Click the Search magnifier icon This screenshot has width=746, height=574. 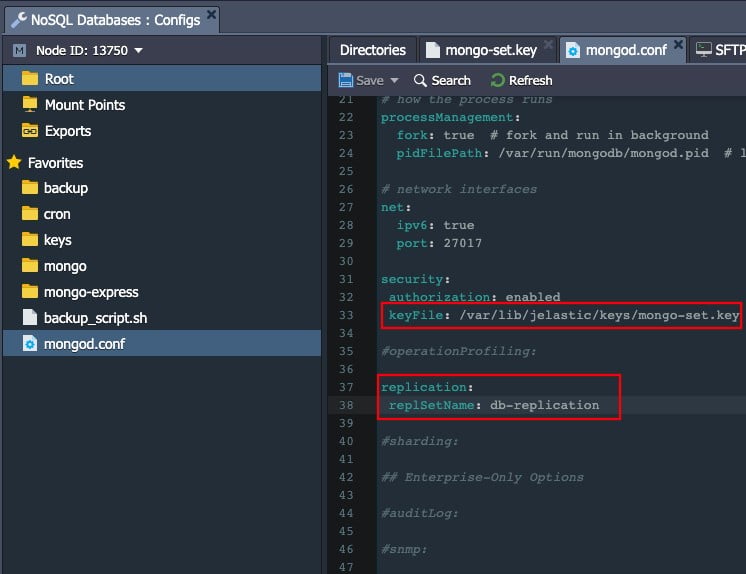pyautogui.click(x=420, y=80)
